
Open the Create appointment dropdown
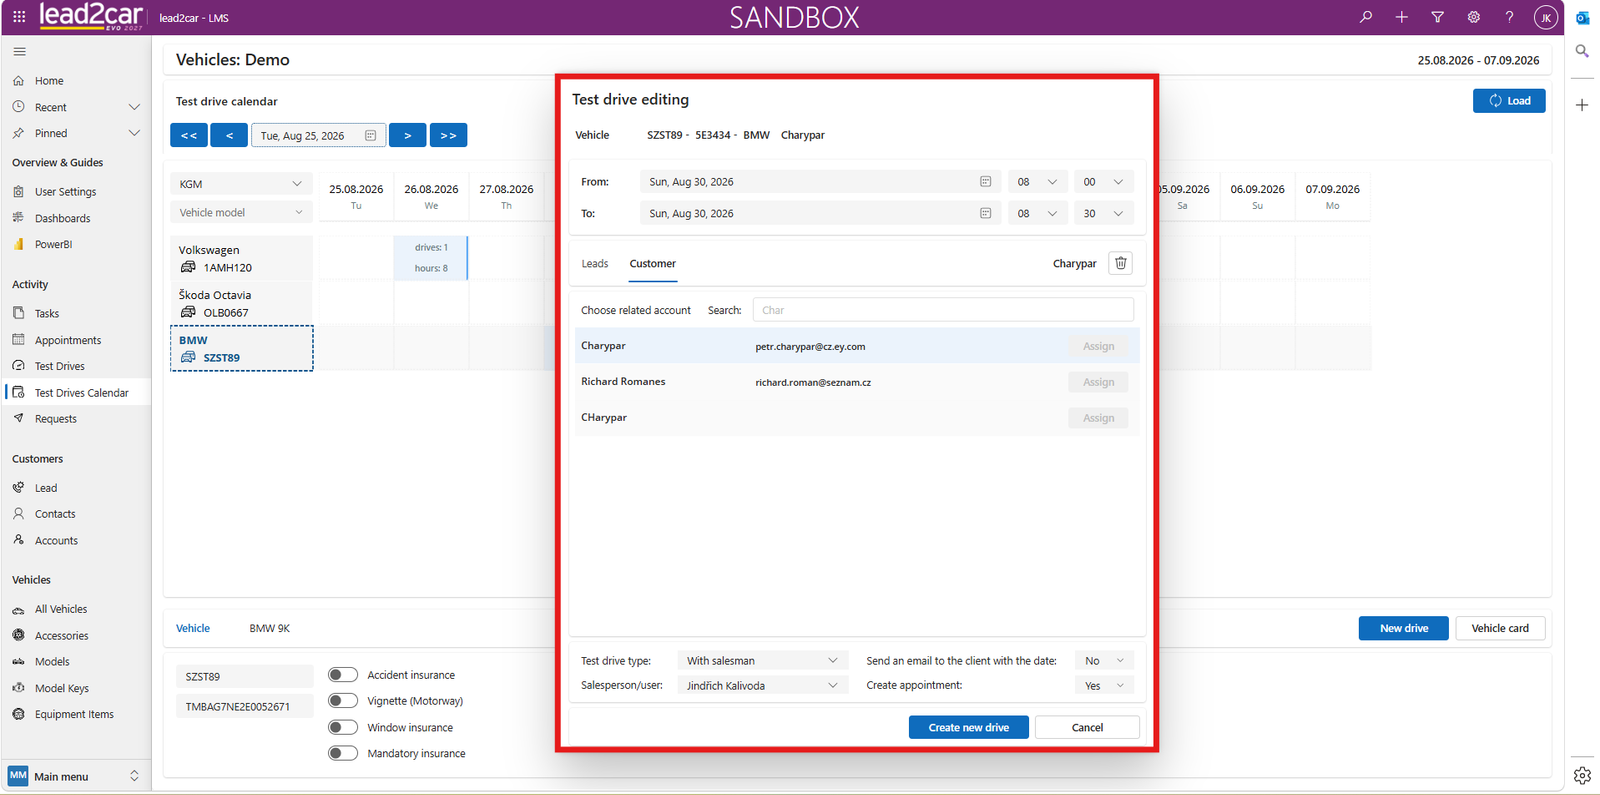(1104, 685)
